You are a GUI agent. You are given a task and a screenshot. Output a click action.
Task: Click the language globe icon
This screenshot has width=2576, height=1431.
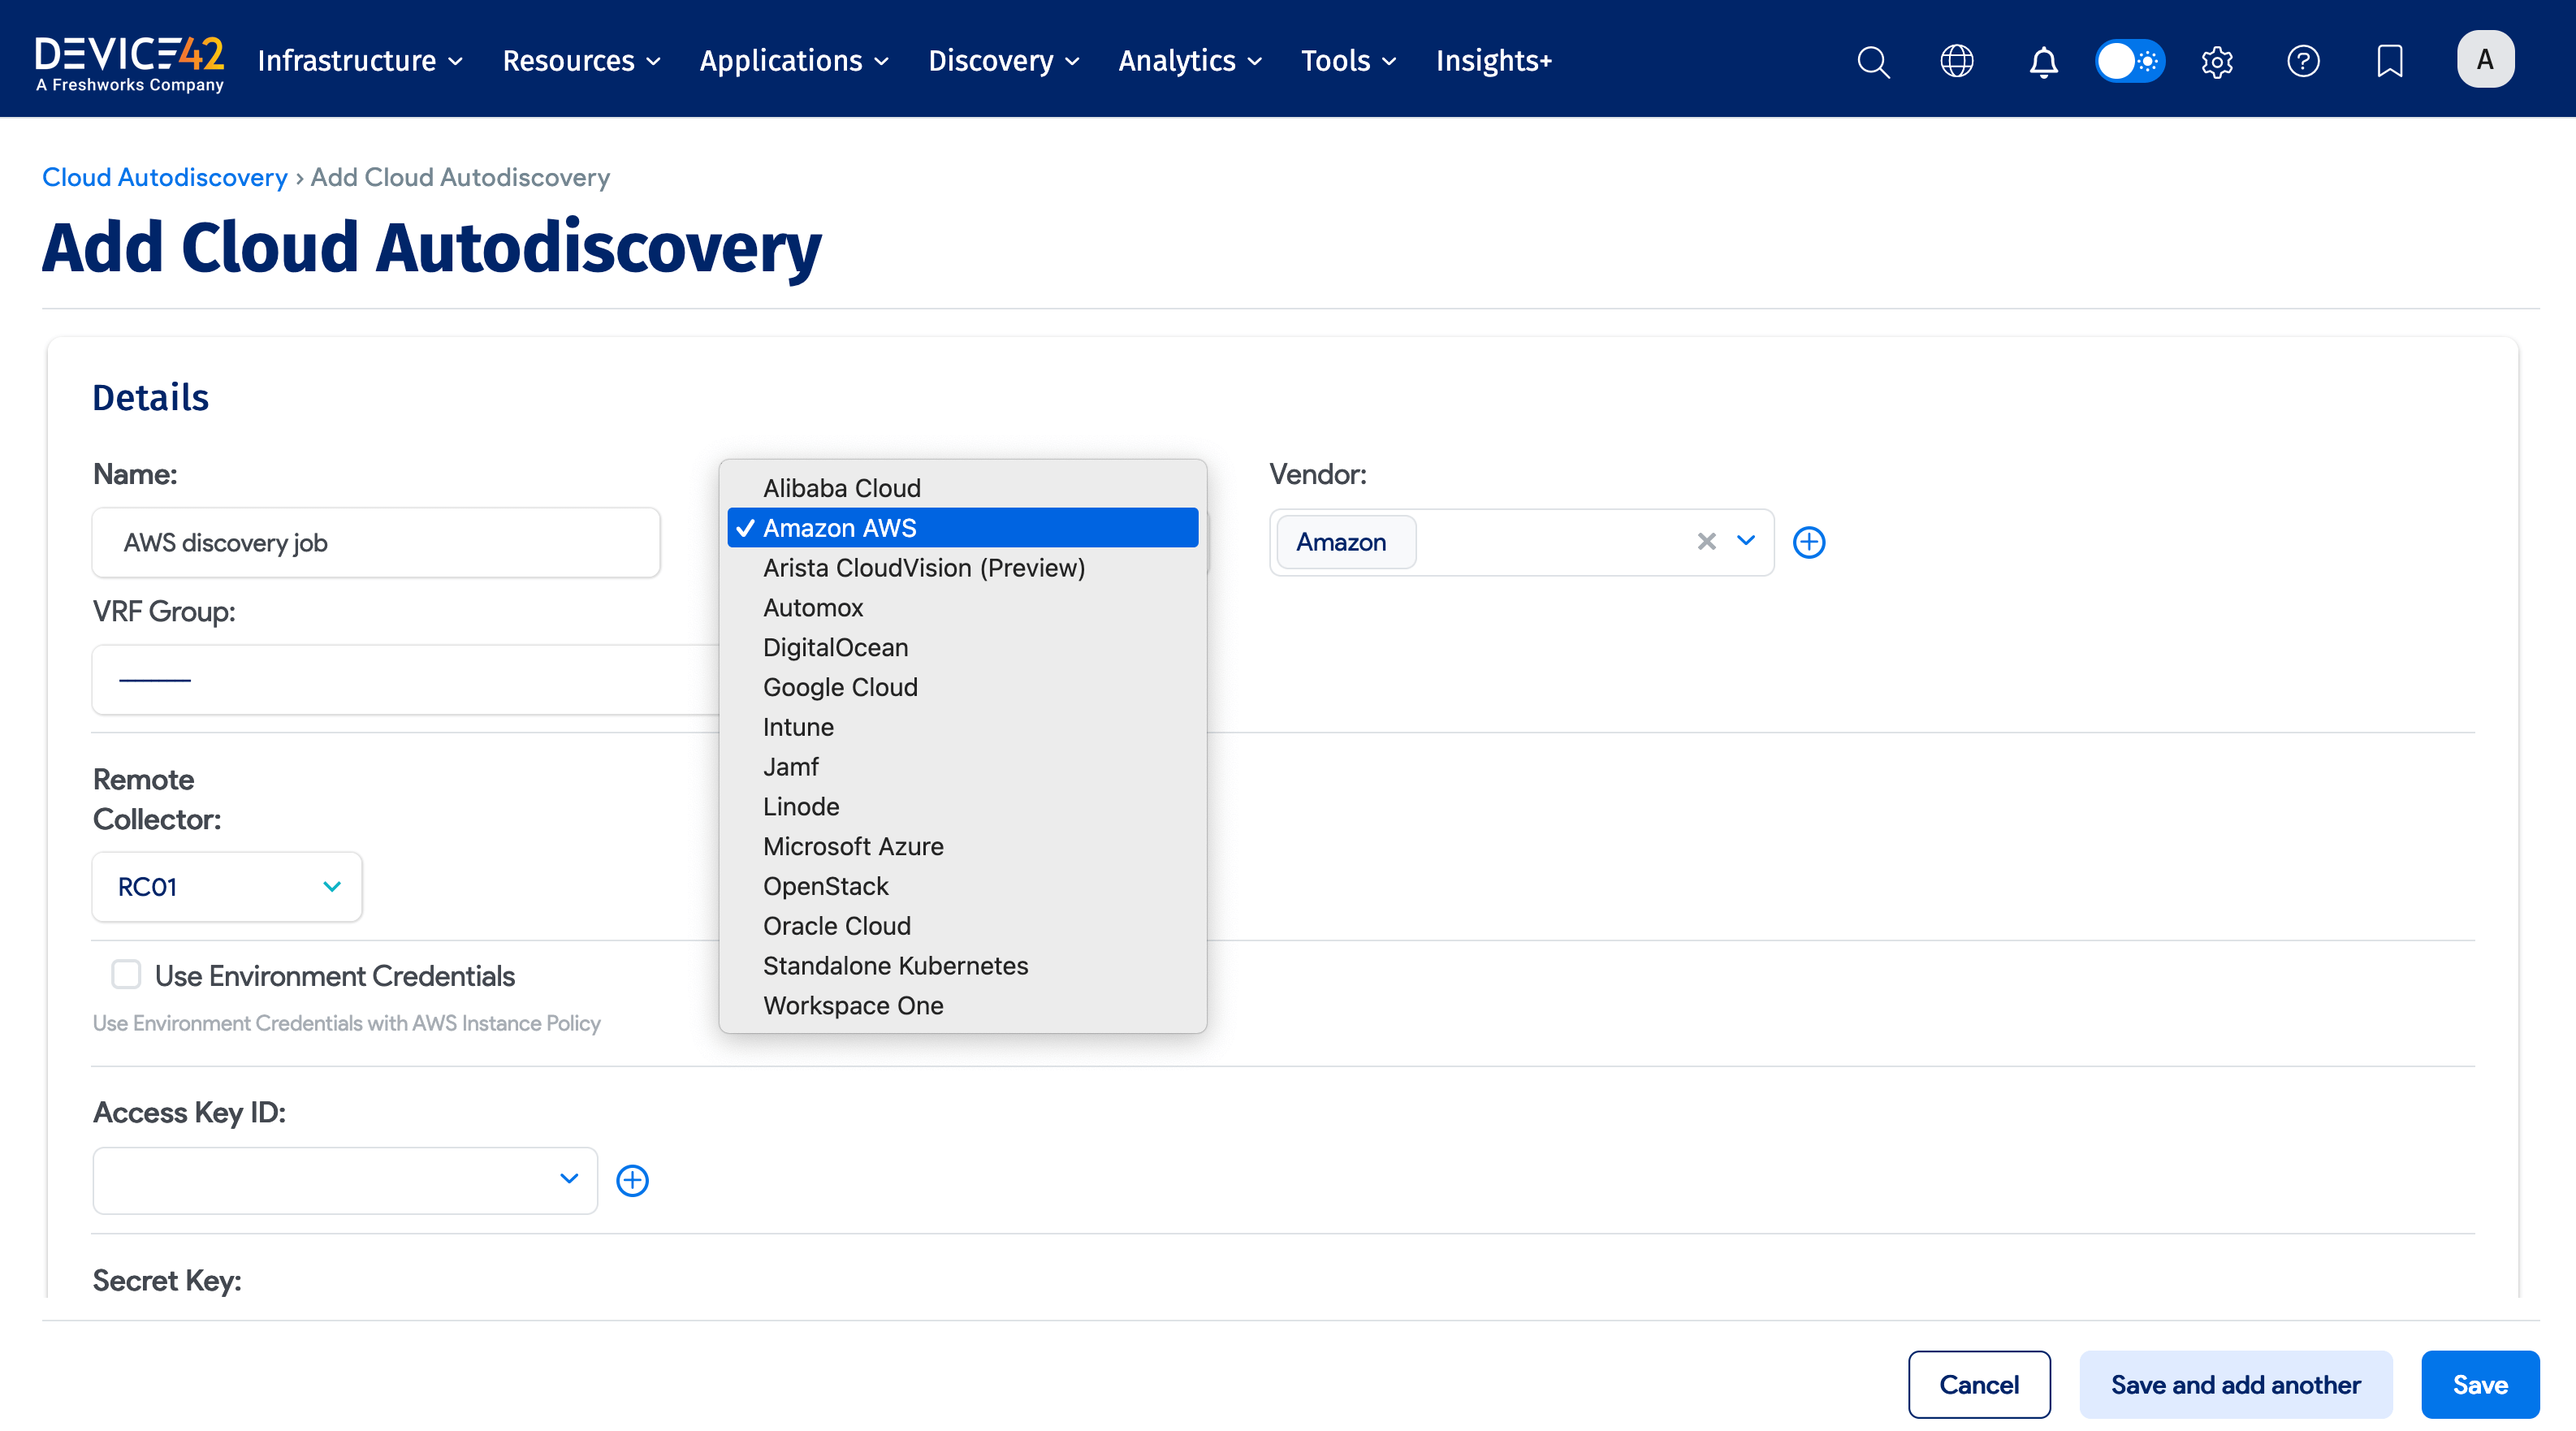click(x=1958, y=61)
